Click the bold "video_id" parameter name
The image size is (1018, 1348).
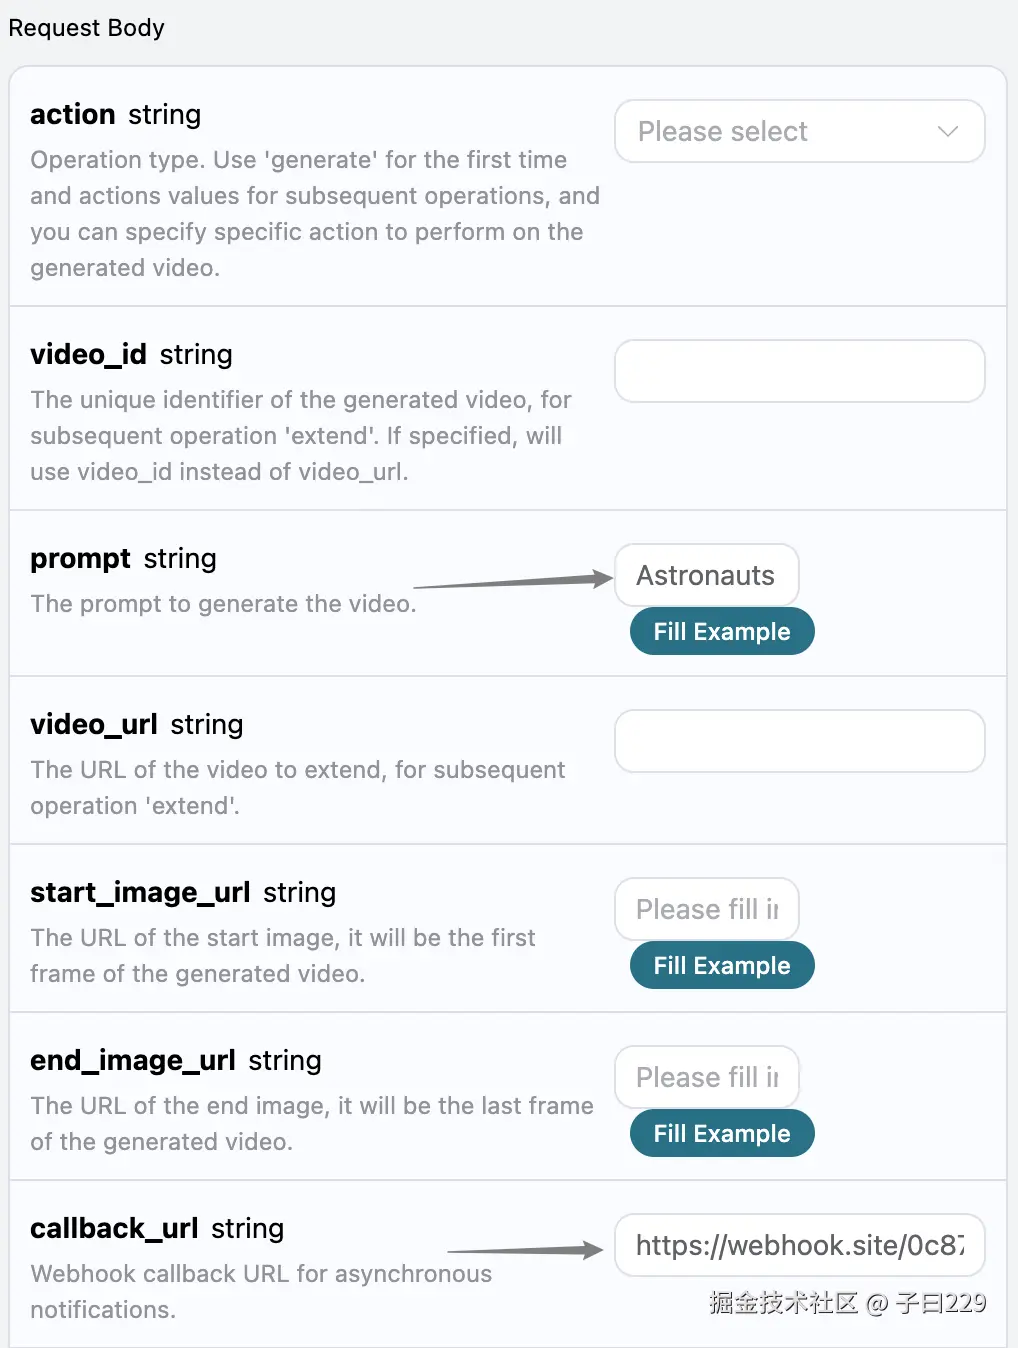point(88,354)
